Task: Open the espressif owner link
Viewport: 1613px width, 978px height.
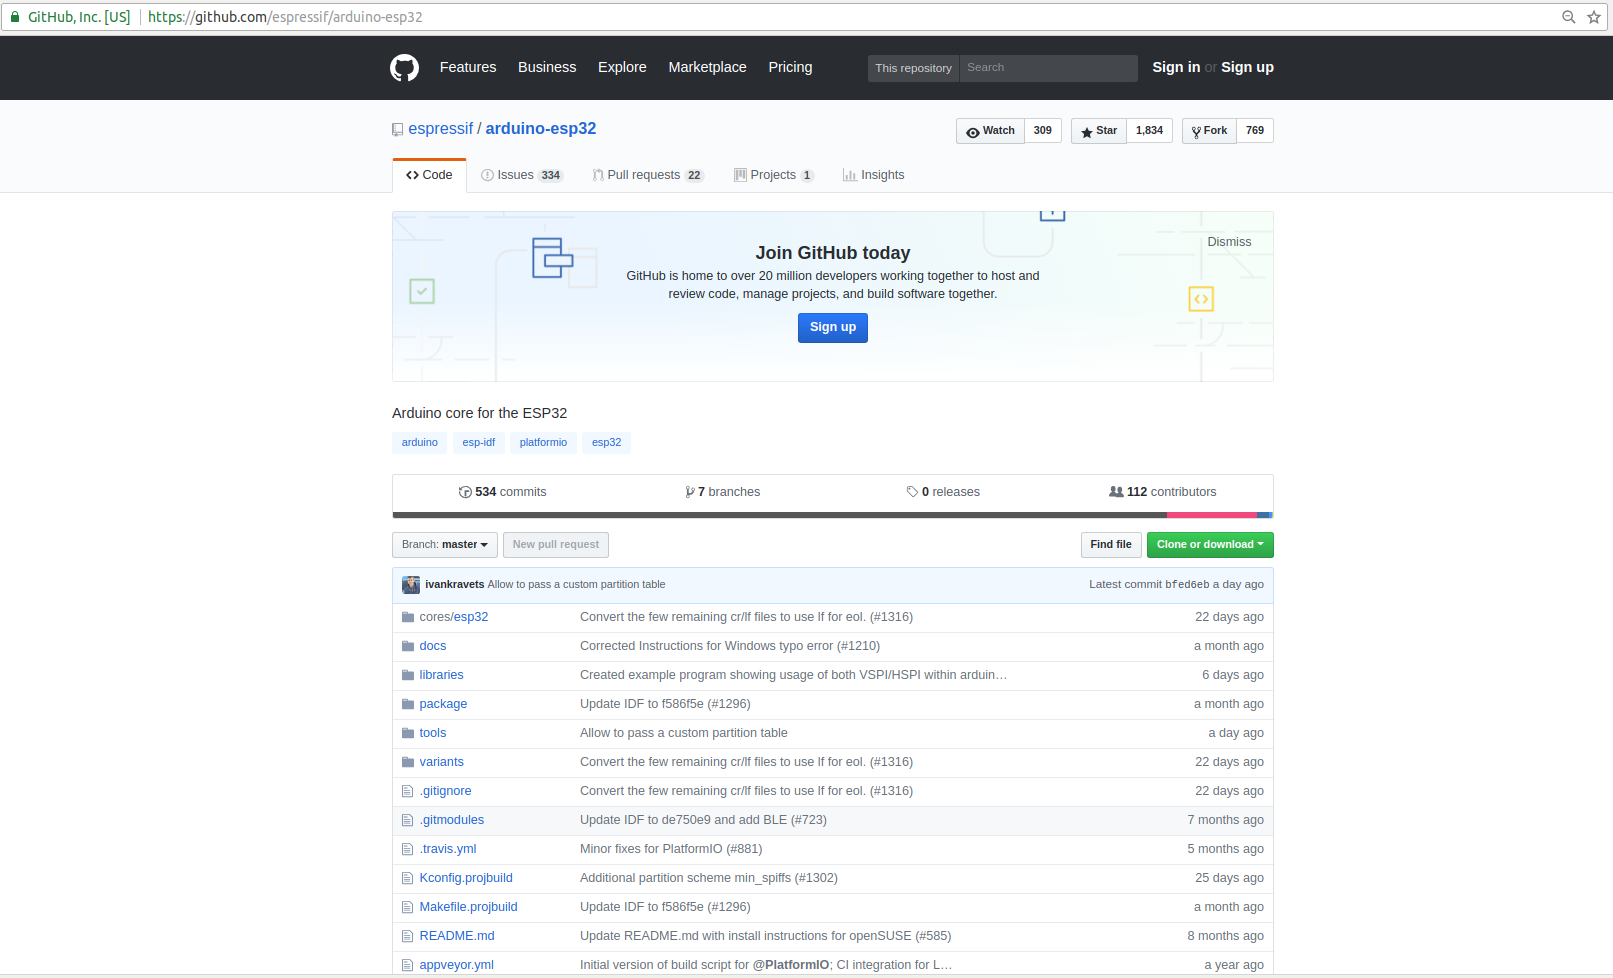Action: pyautogui.click(x=441, y=129)
